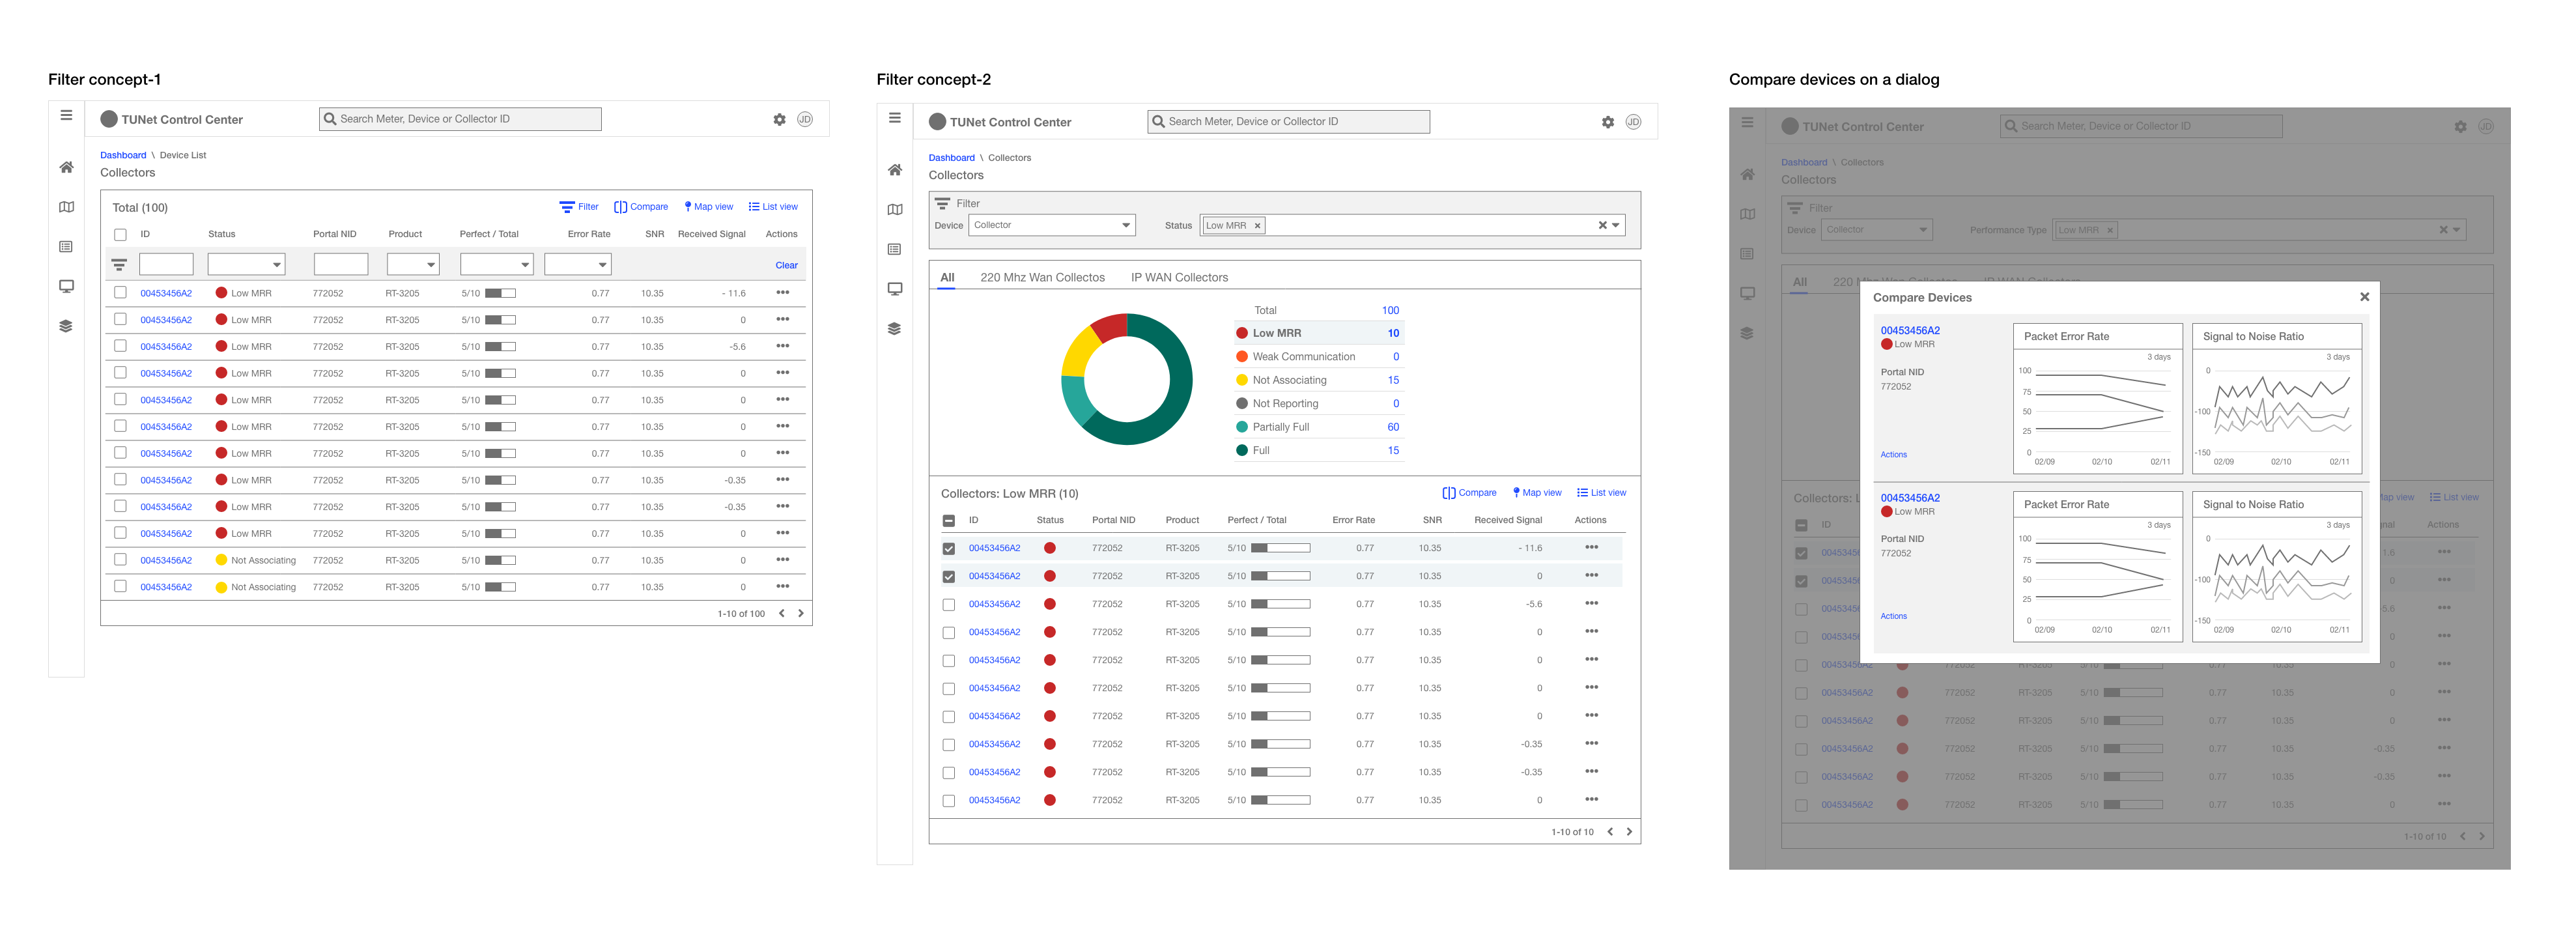Click search field in Filter concept-2 header

click(x=1288, y=122)
